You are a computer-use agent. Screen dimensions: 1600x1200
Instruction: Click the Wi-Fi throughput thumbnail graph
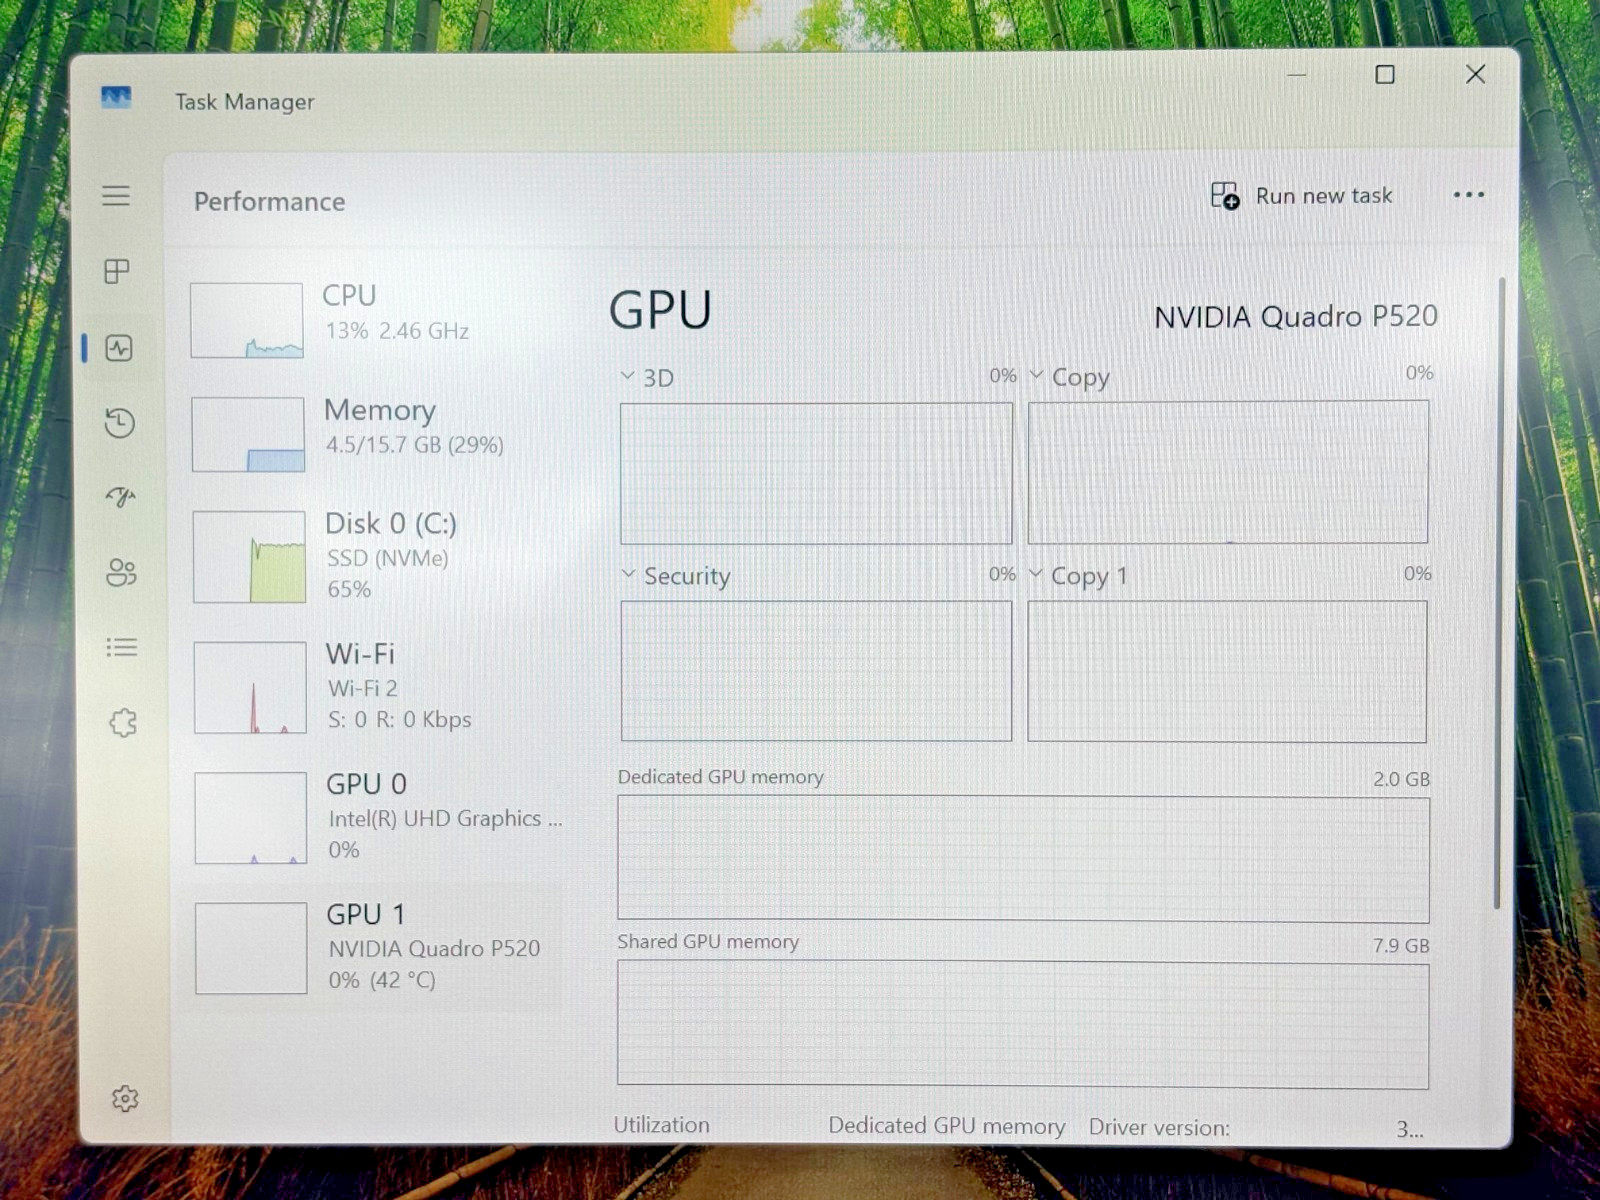(x=250, y=688)
